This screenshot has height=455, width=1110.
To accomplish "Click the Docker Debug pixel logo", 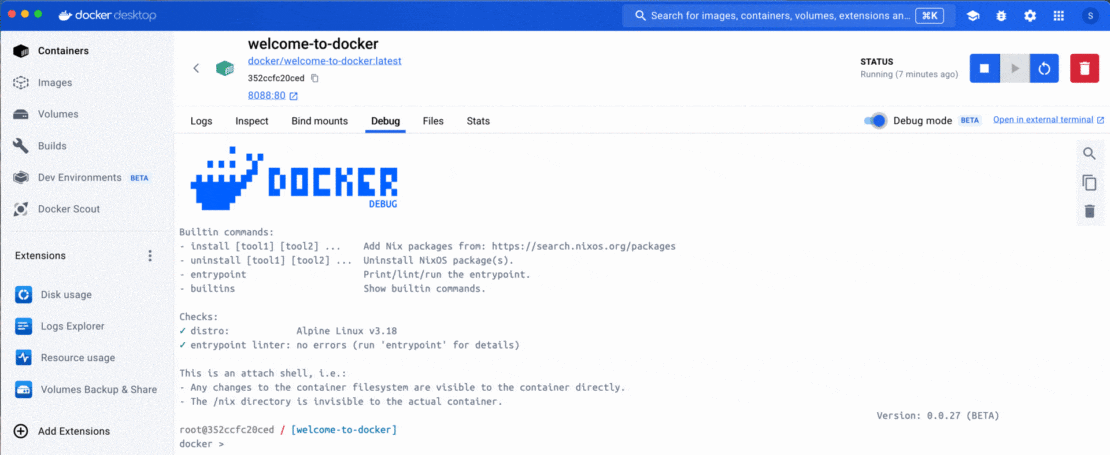I will (x=294, y=178).
